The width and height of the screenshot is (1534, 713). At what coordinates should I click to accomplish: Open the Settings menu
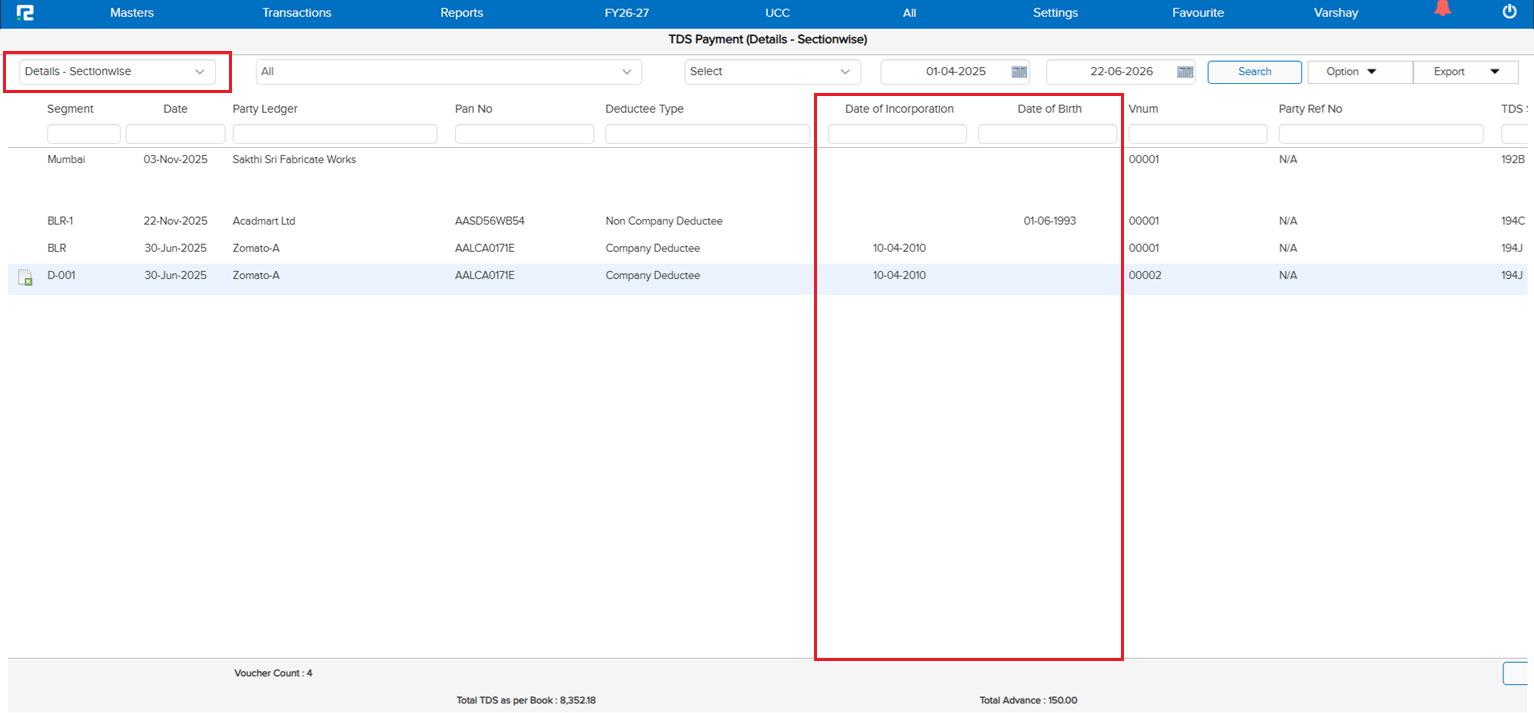tap(1055, 13)
